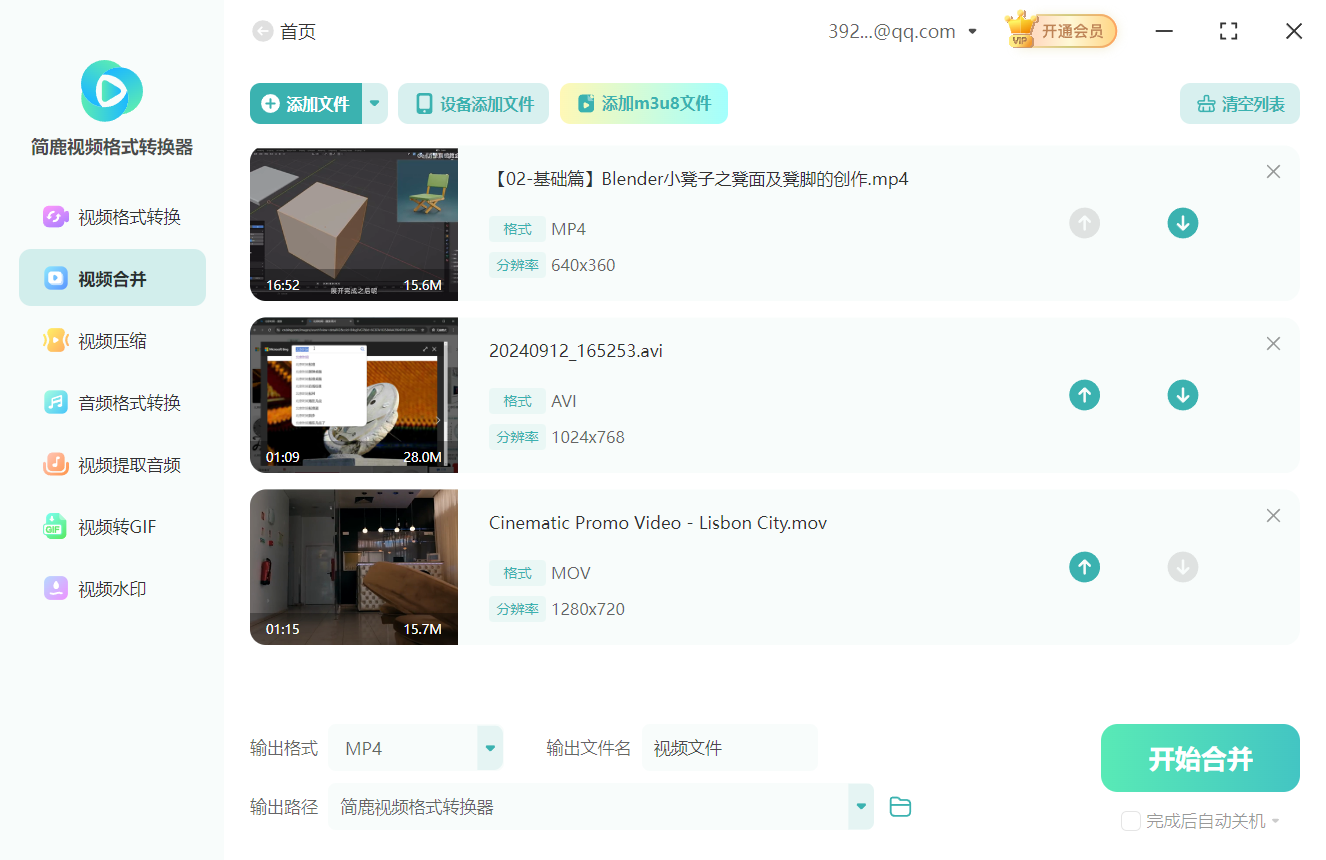The height and width of the screenshot is (860, 1326).
Task: Go to 音频格式转换 section
Action: [112, 403]
